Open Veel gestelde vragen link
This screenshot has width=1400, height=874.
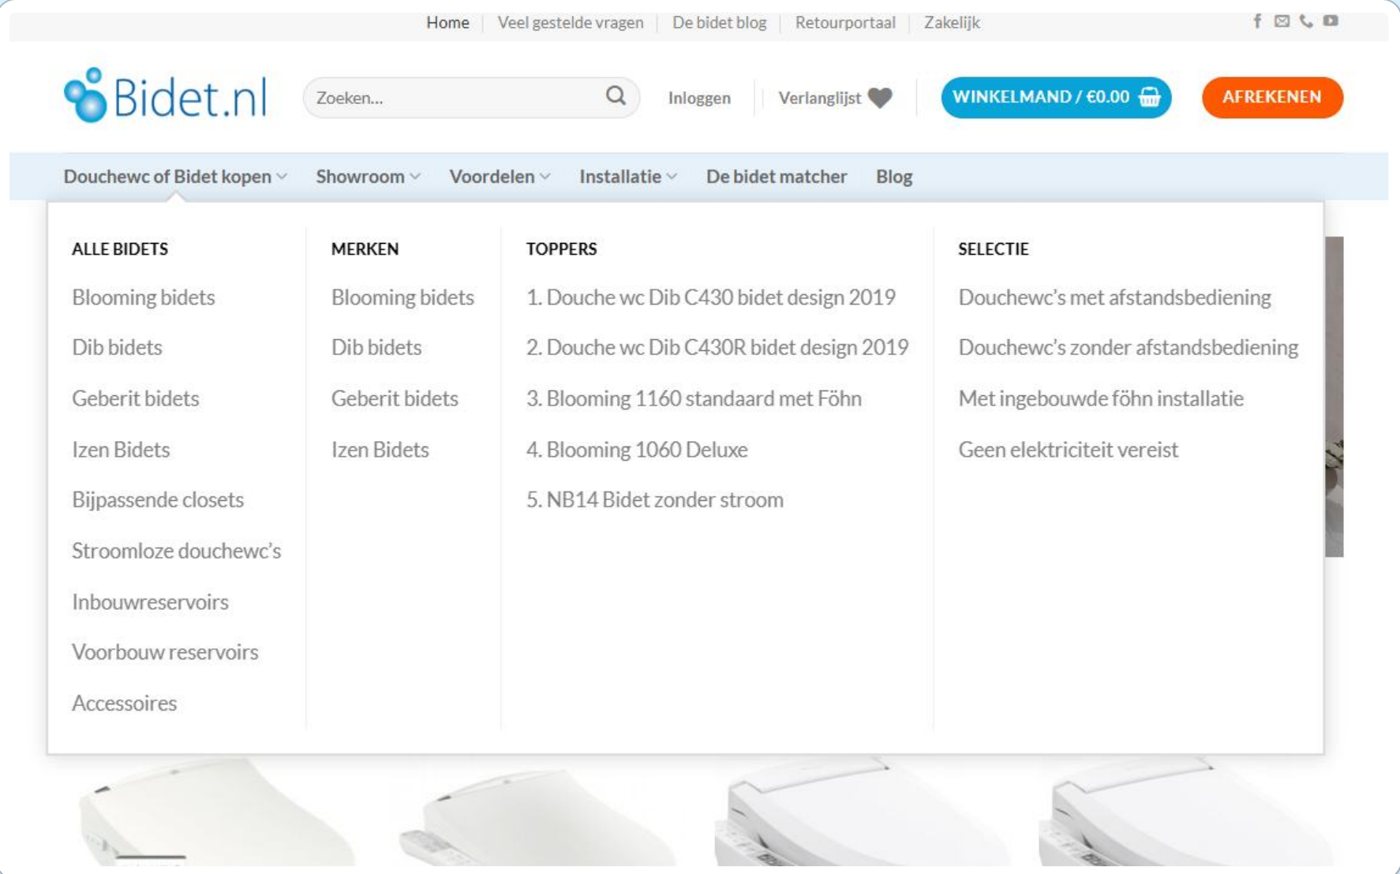click(x=571, y=22)
